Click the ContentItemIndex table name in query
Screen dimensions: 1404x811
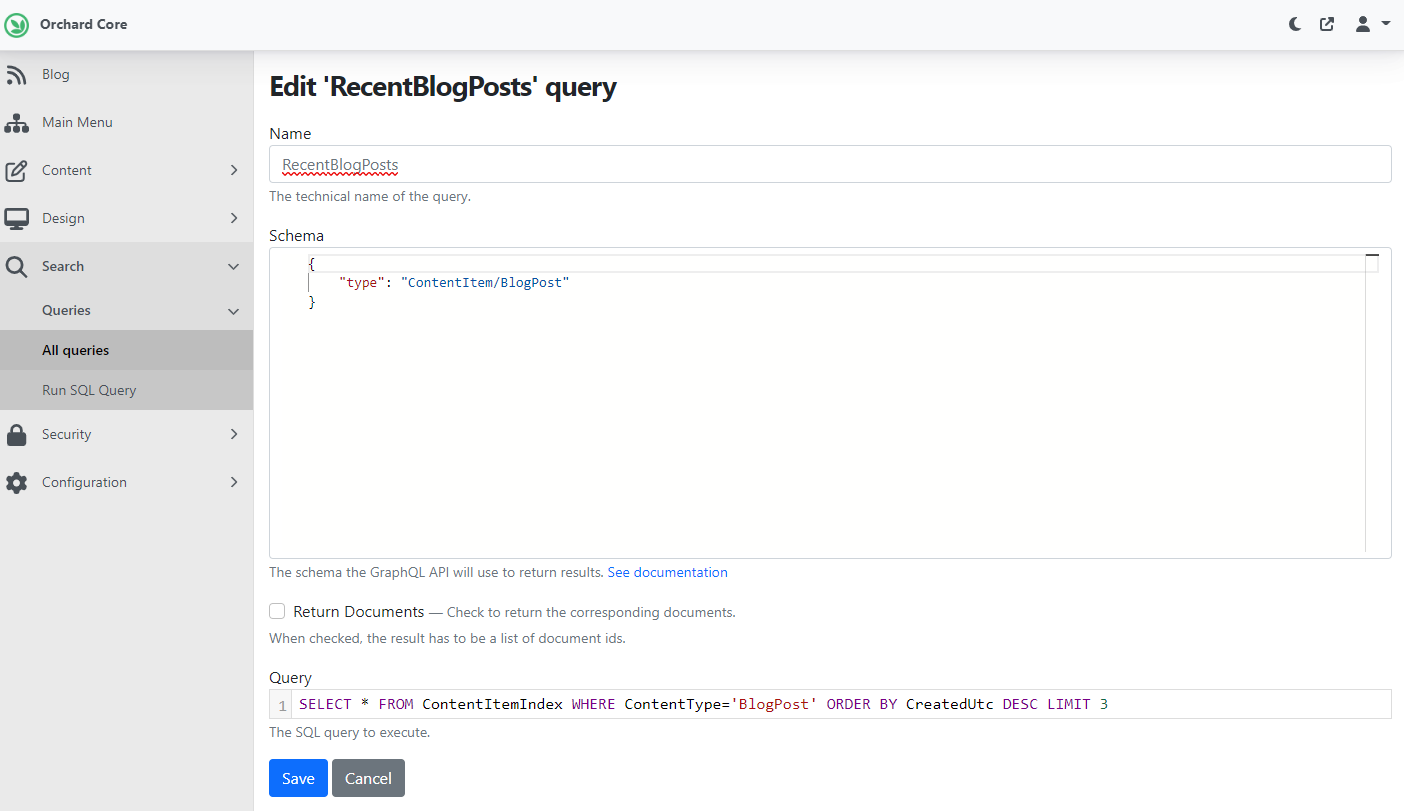(492, 704)
